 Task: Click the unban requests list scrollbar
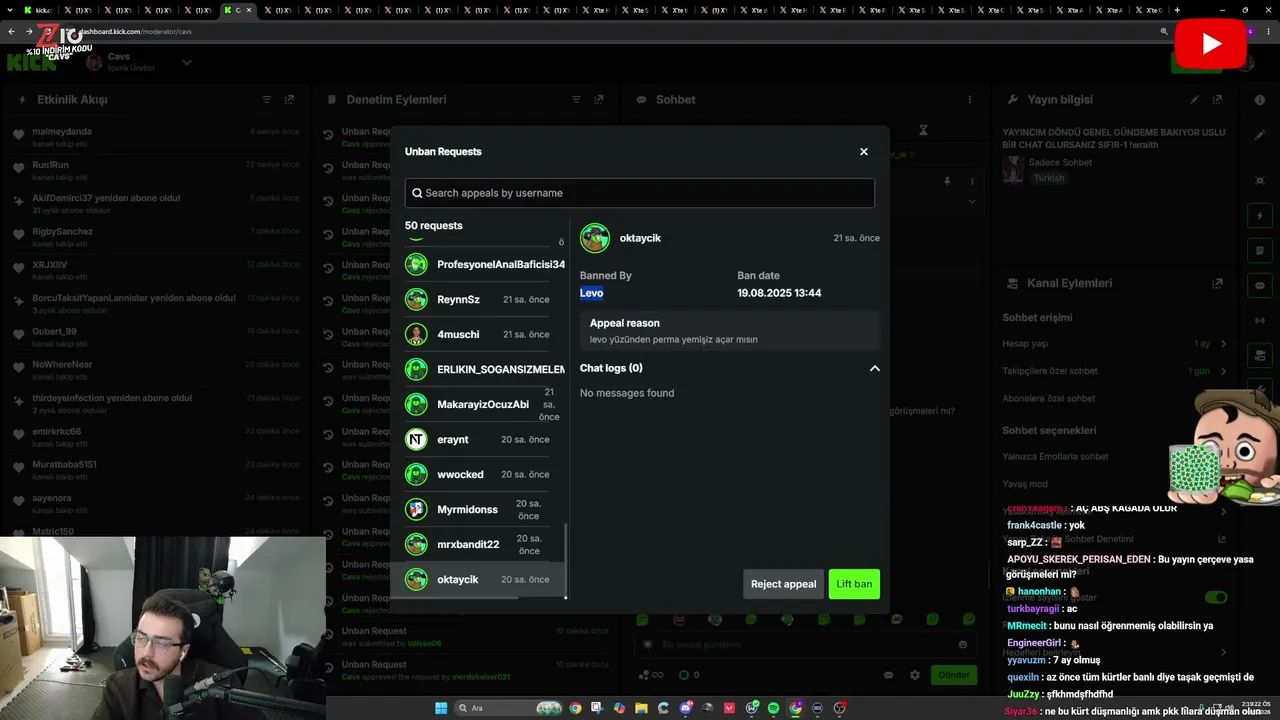click(x=565, y=560)
